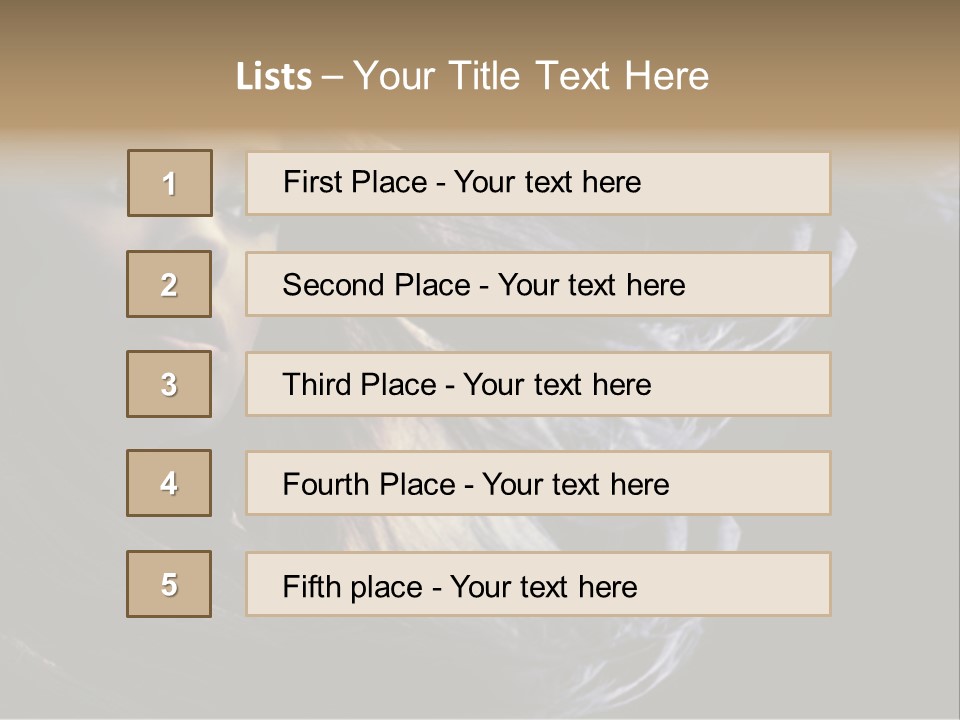
Task: Click the word 'Fourth' in item four
Action: pyautogui.click(x=326, y=485)
